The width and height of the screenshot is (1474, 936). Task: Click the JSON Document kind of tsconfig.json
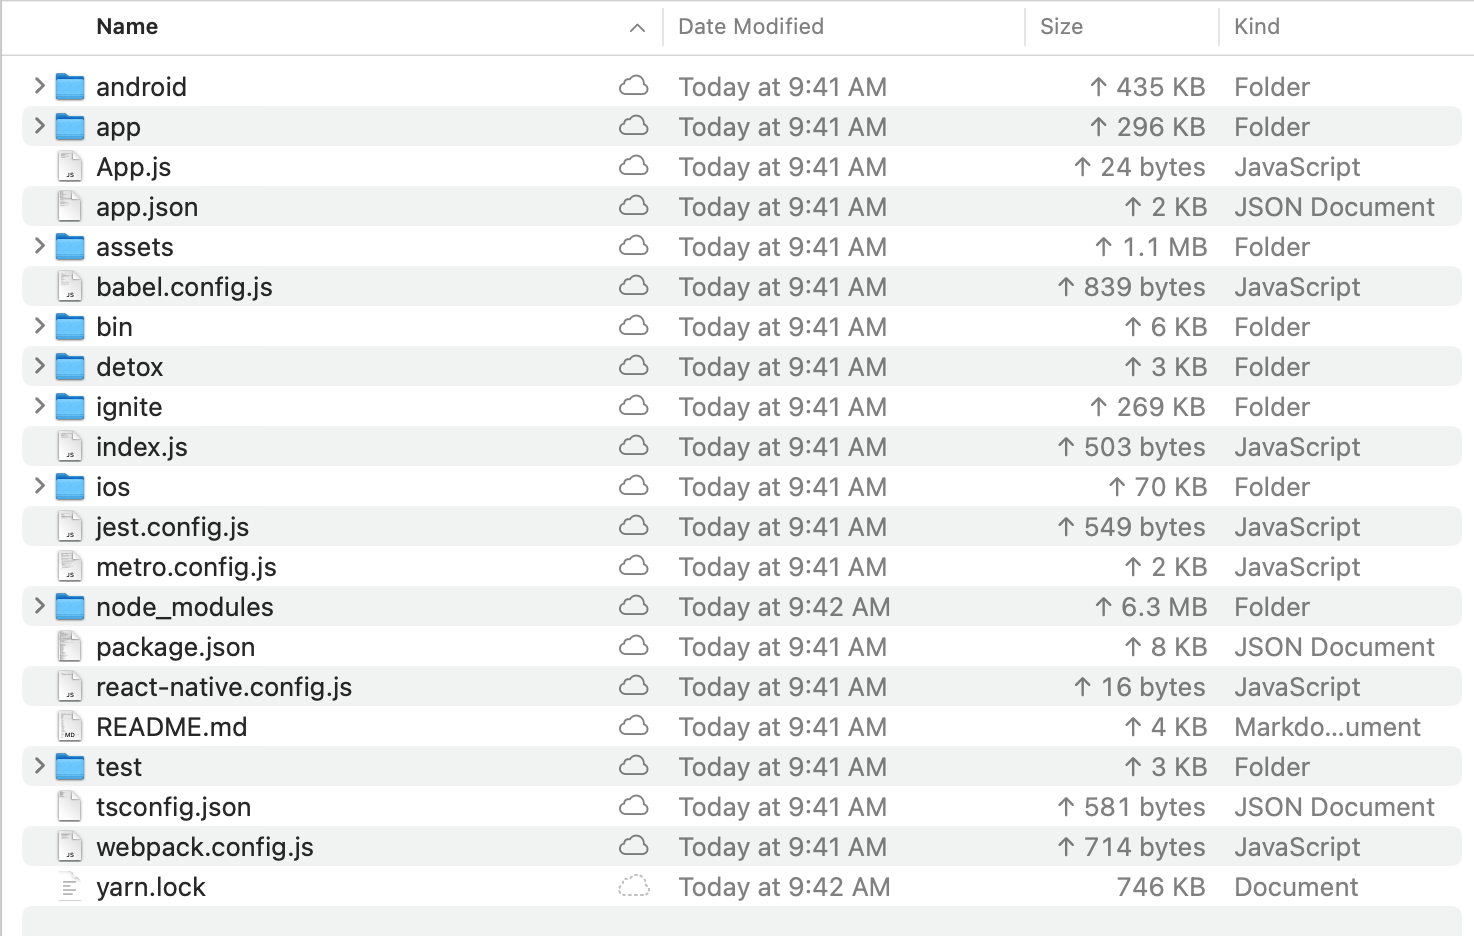pos(1334,807)
